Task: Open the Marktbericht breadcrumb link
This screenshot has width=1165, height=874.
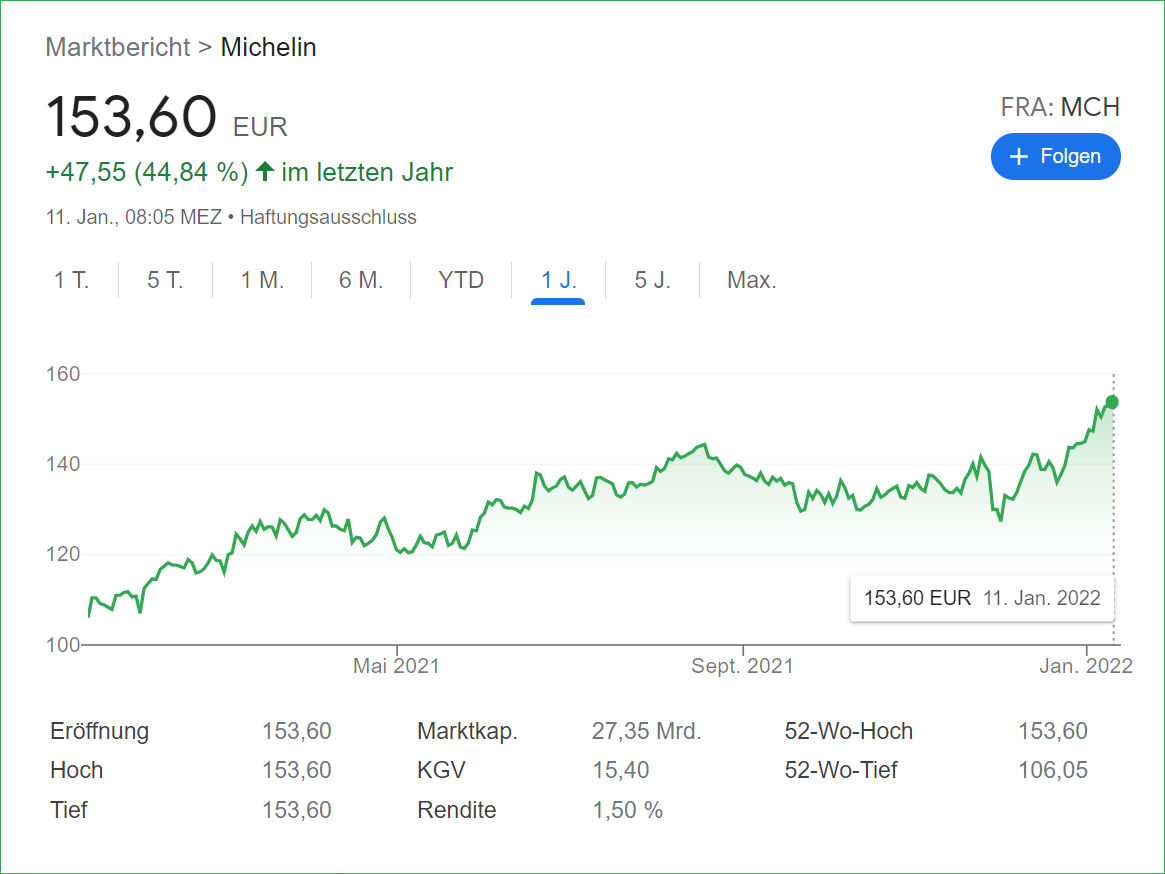Action: (117, 47)
